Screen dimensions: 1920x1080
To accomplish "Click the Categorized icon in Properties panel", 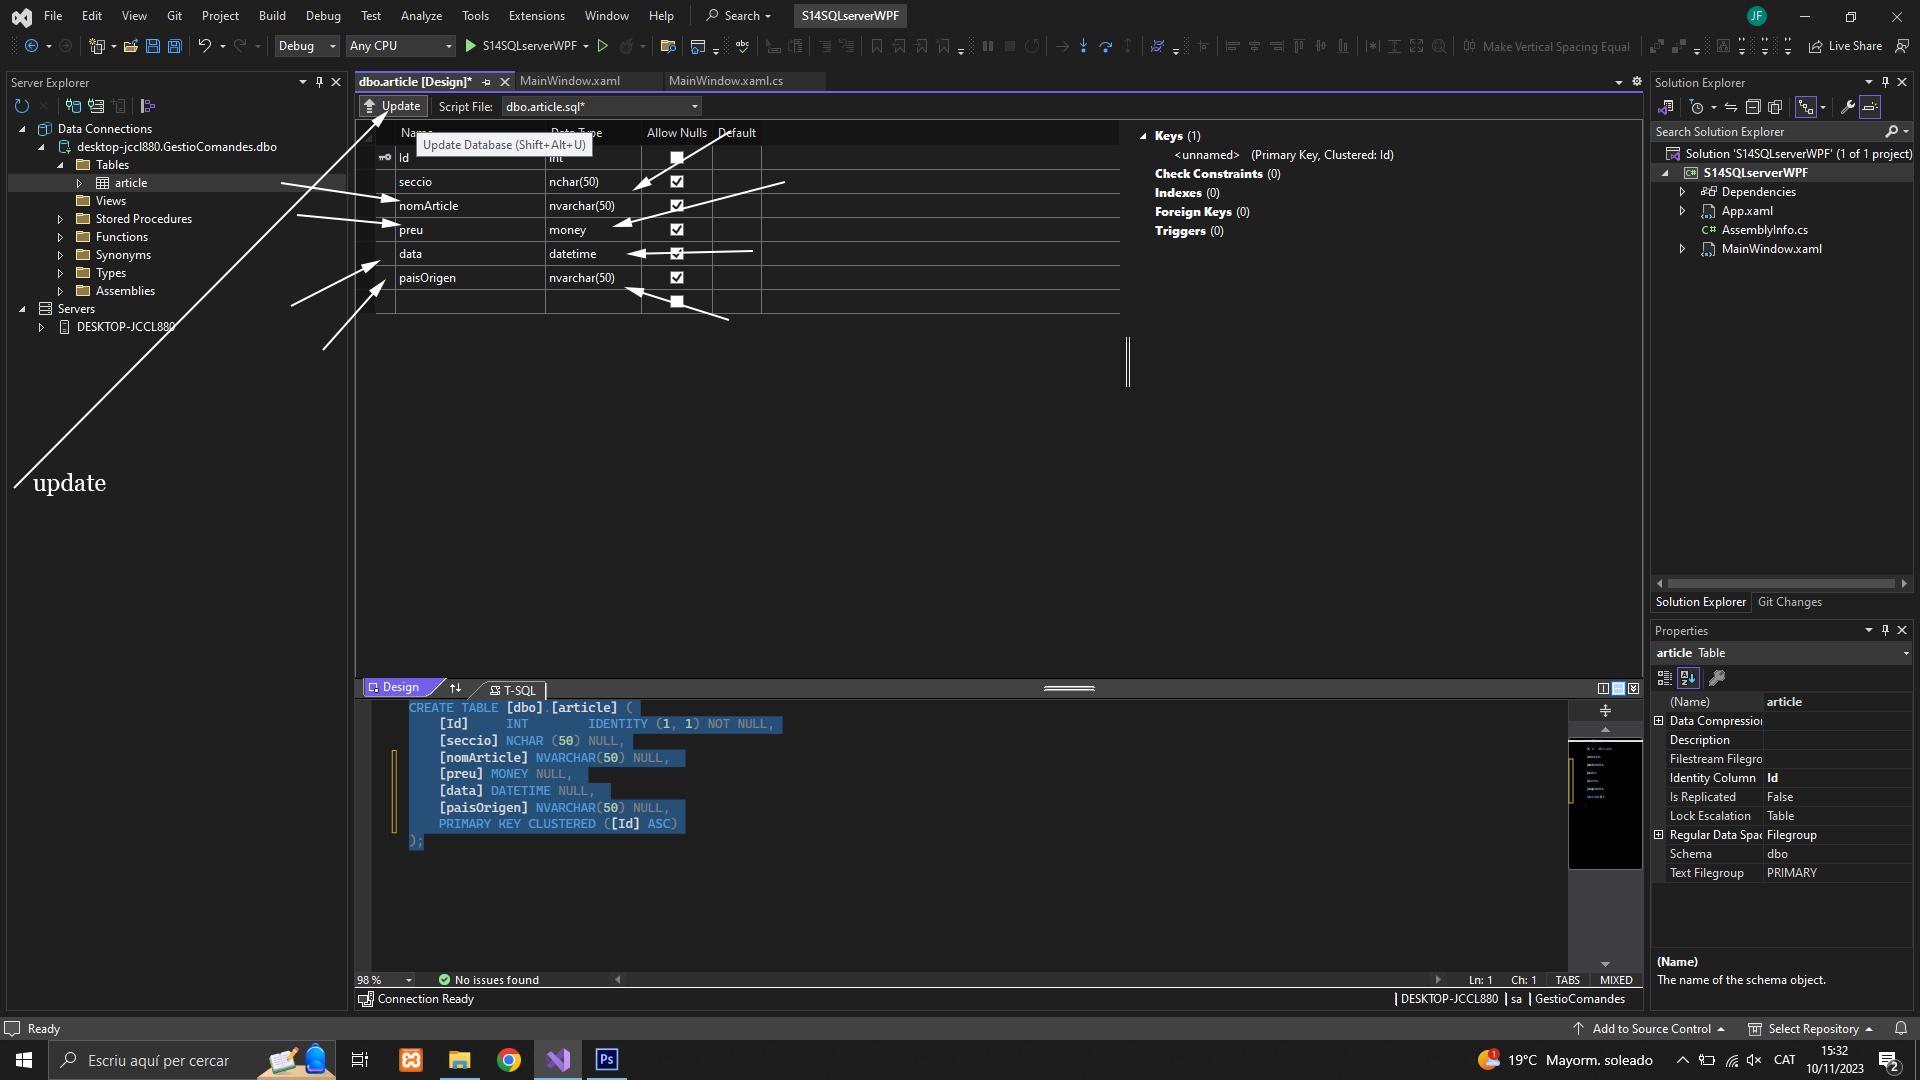I will 1665,678.
